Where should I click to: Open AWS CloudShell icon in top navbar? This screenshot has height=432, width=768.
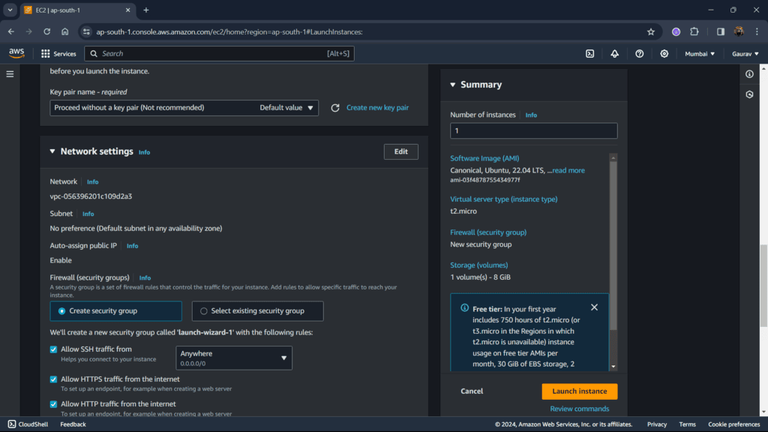590,54
